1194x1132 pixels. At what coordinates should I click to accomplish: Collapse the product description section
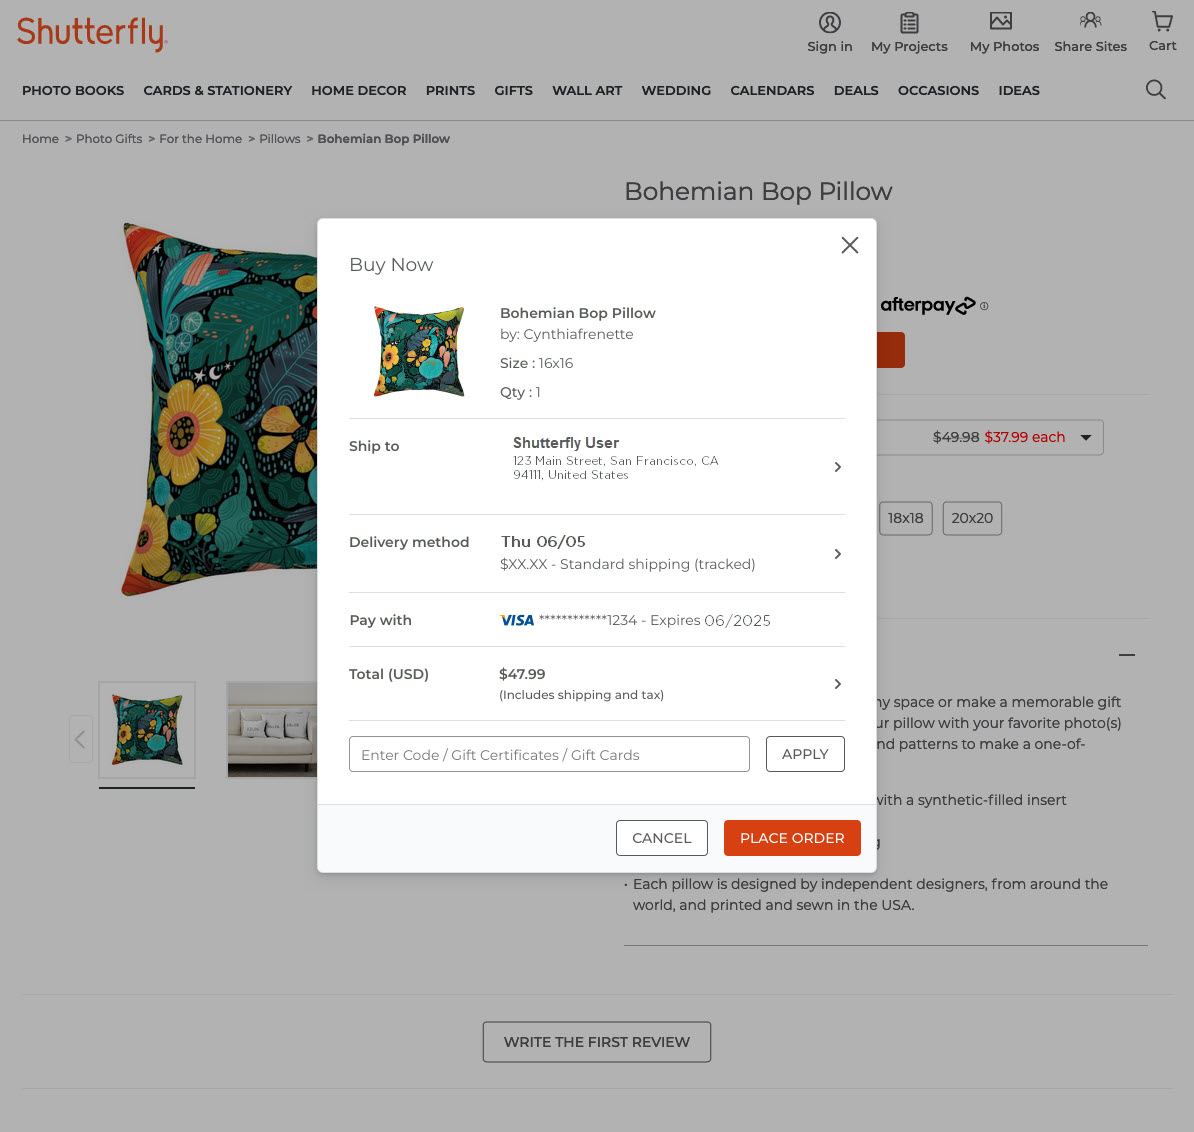[1127, 655]
